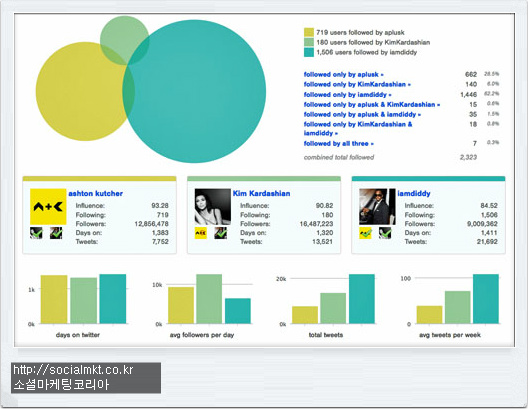This screenshot has height=409, width=528.
Task: Click teal bar in 'total tweets' chart
Action: coord(362,299)
